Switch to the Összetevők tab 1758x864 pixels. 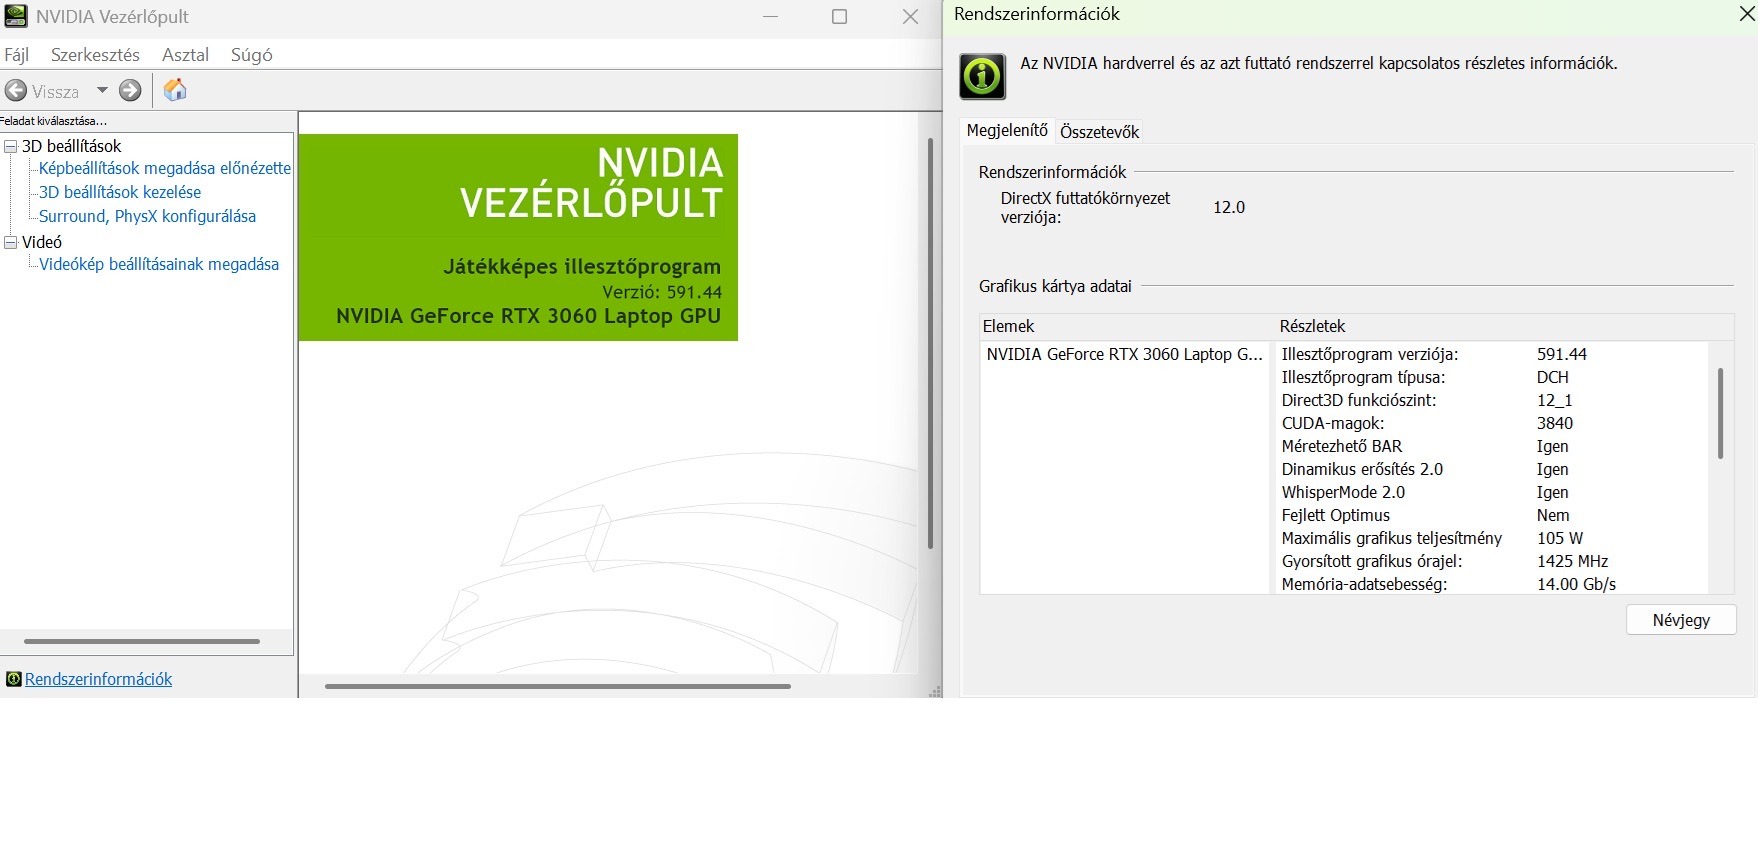1099,132
